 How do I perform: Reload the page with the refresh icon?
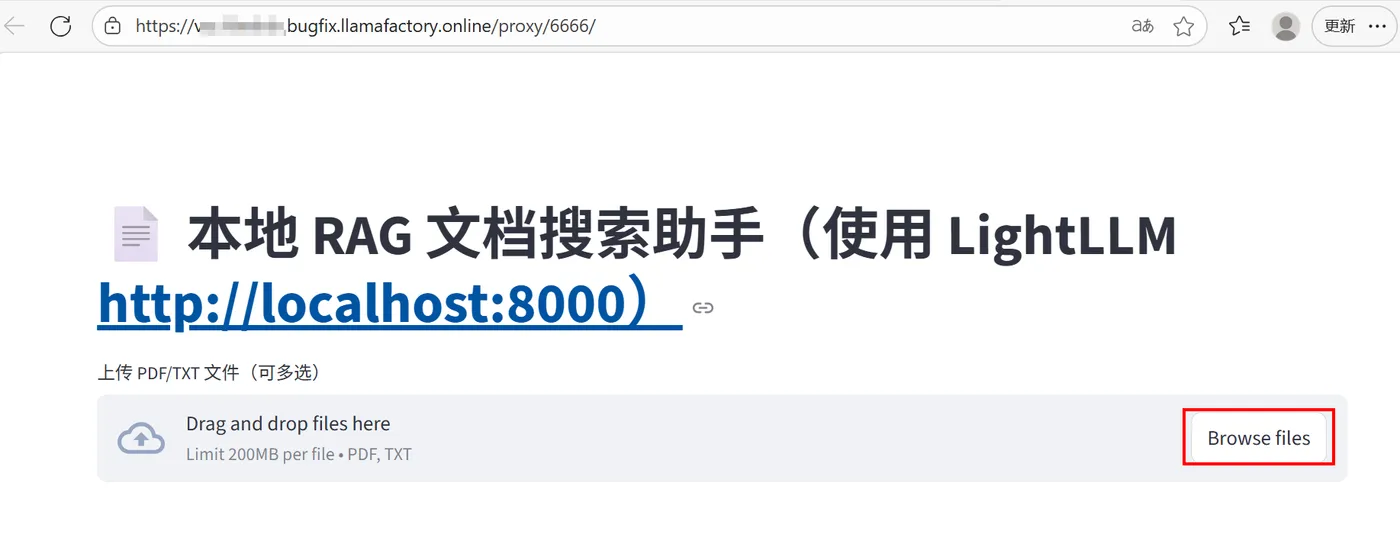coord(61,26)
